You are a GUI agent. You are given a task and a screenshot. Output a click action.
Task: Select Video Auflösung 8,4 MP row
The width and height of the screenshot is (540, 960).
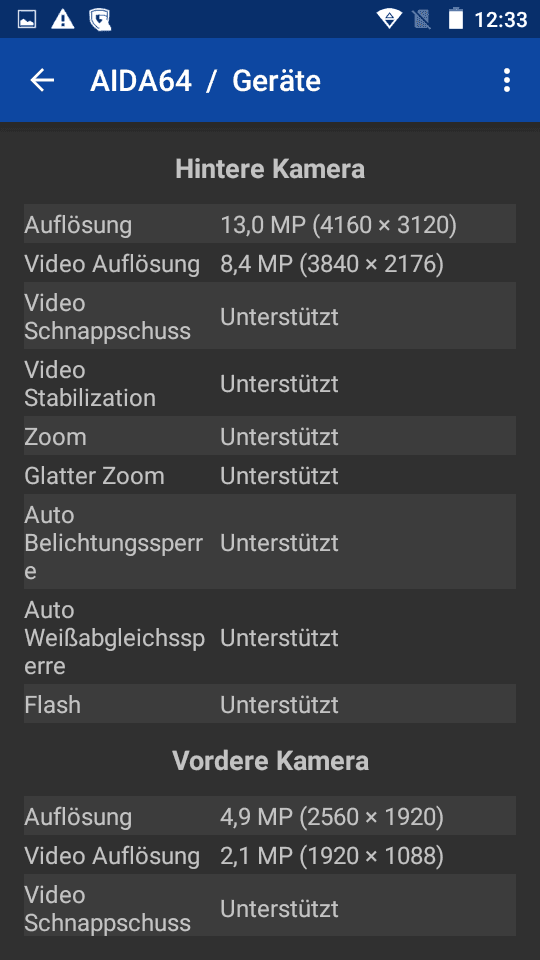[x=270, y=263]
